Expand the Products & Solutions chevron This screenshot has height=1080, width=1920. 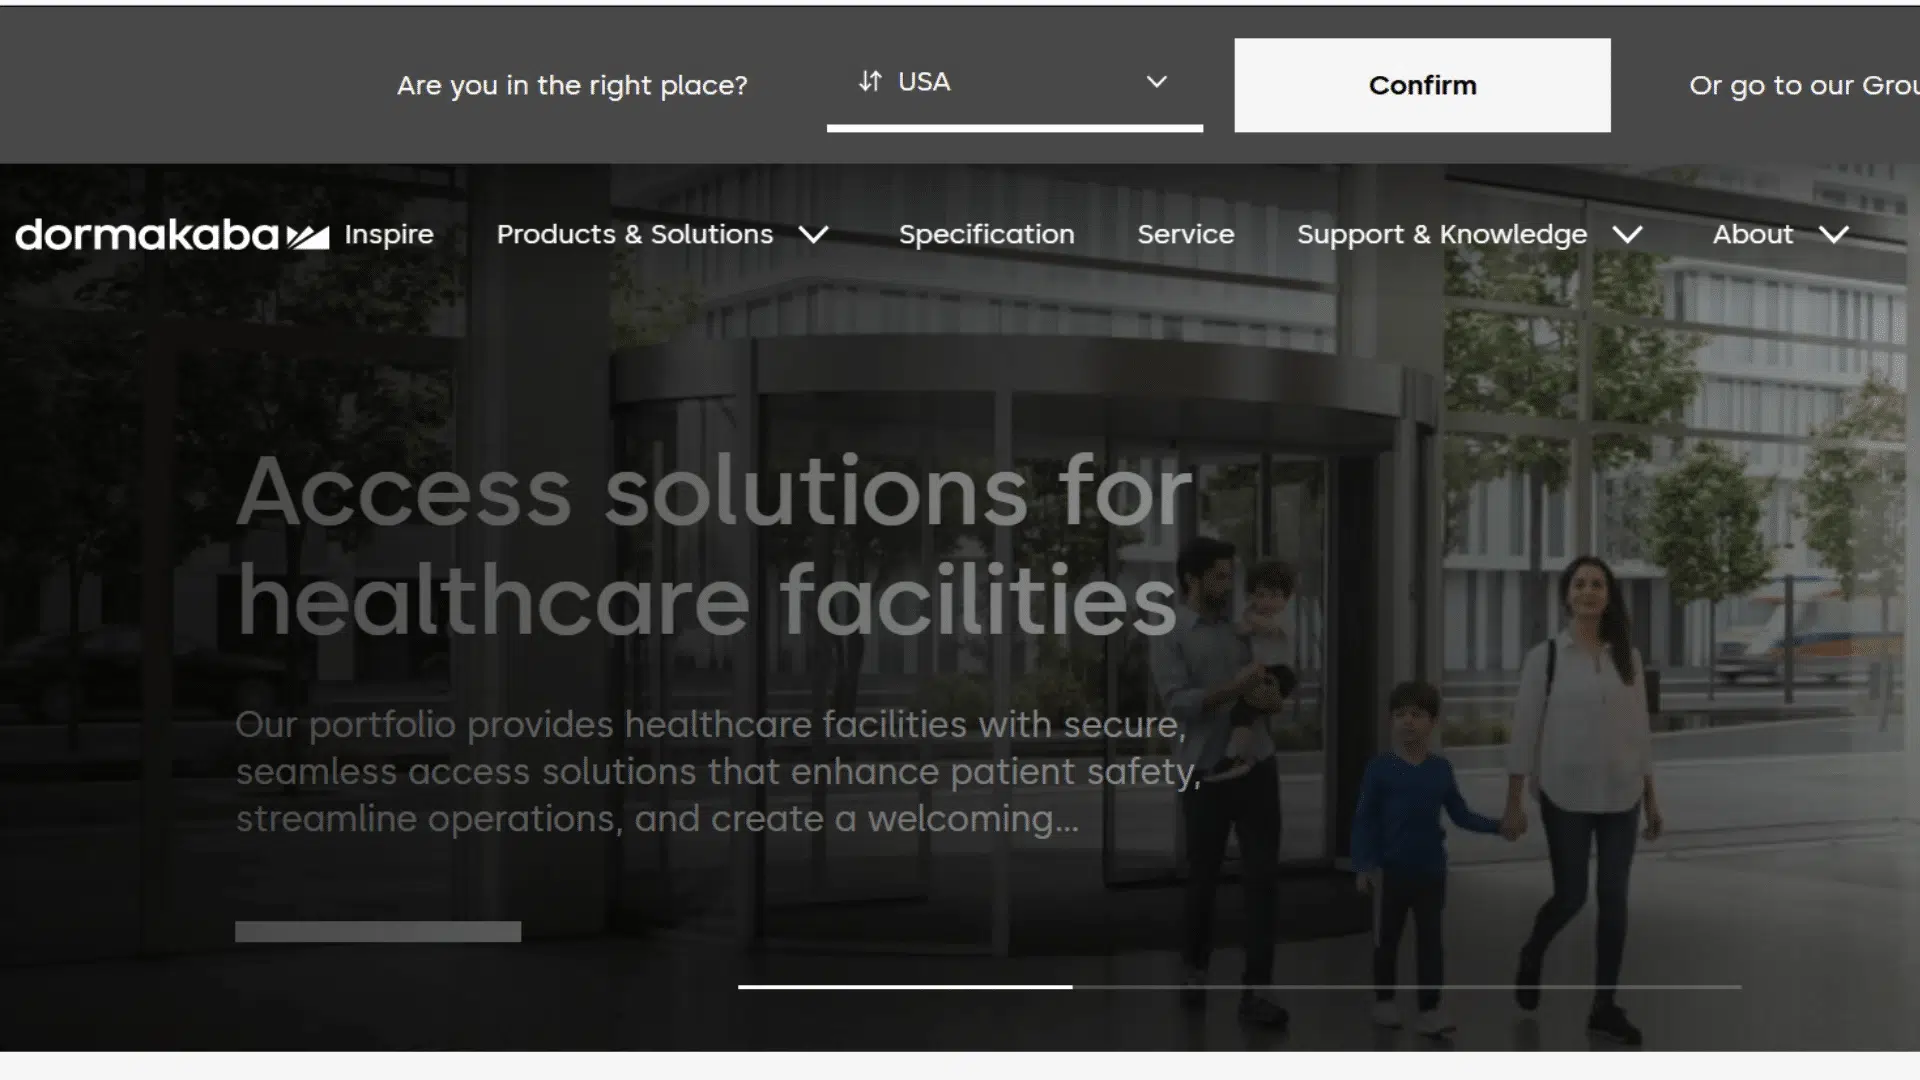[814, 234]
